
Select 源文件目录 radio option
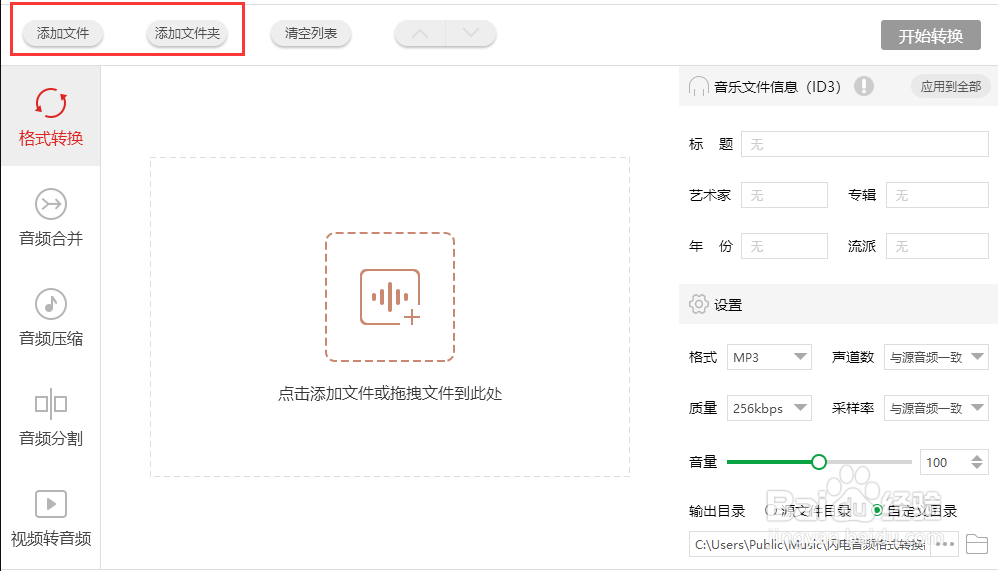click(772, 511)
